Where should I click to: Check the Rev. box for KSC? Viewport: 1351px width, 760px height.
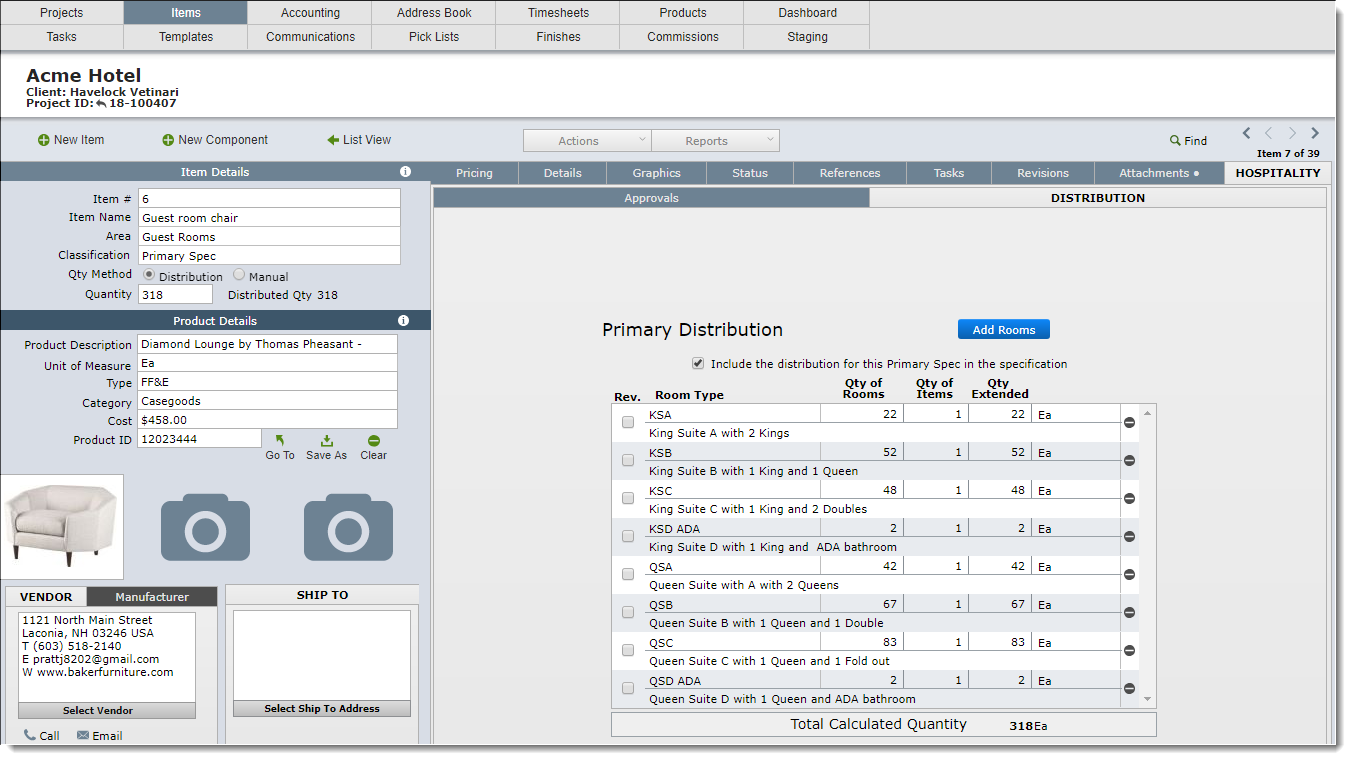(x=628, y=498)
